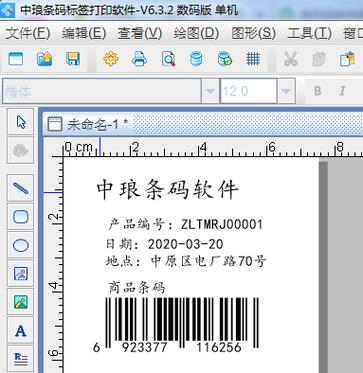Click database with green check icon
This screenshot has width=363, height=373.
coord(225,59)
